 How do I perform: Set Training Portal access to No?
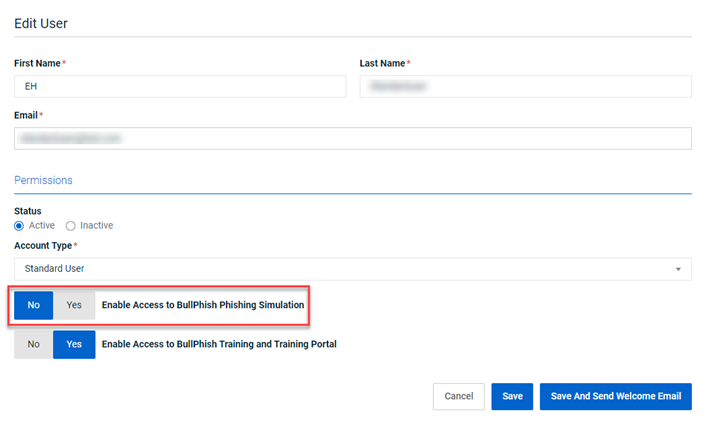pyautogui.click(x=33, y=344)
